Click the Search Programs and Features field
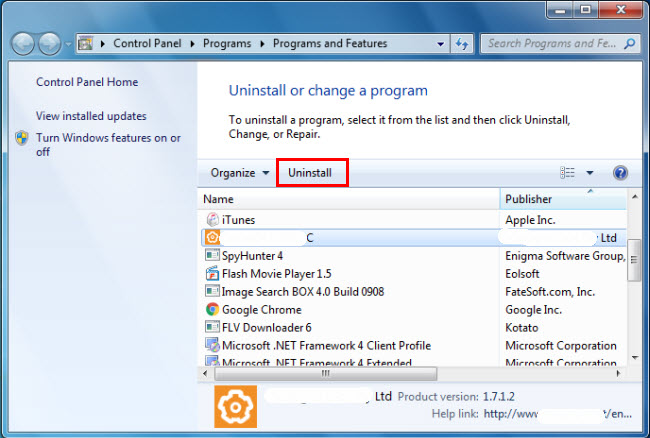The width and height of the screenshot is (650, 438). point(551,44)
